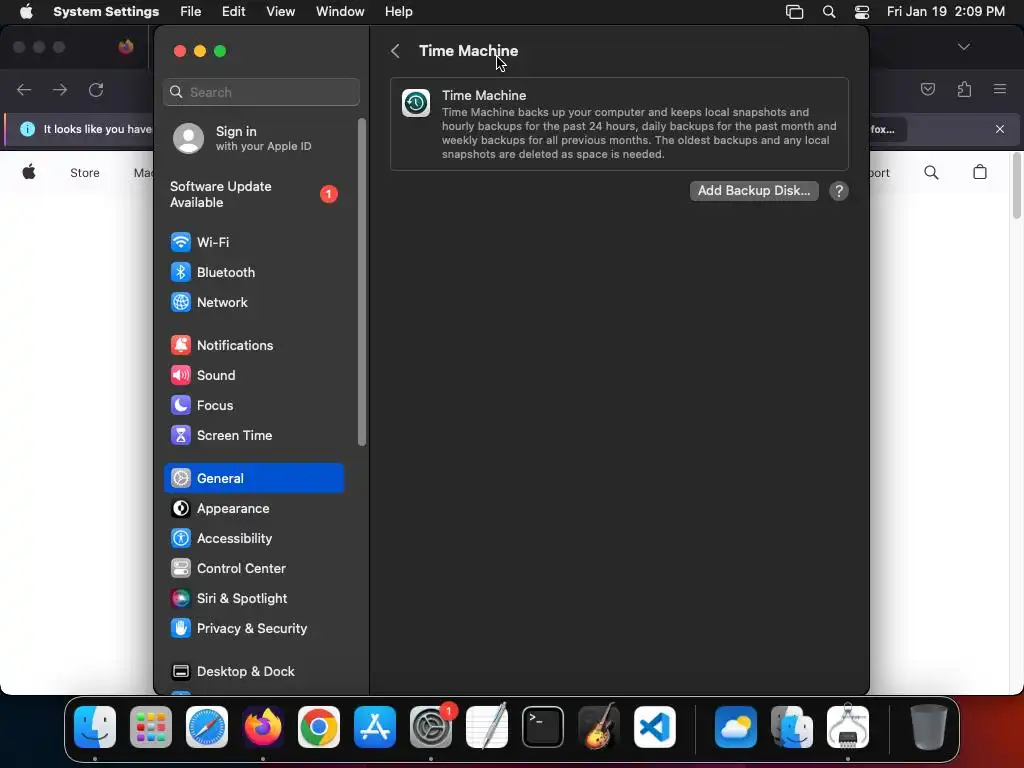Open the Apple menu

point(26,12)
